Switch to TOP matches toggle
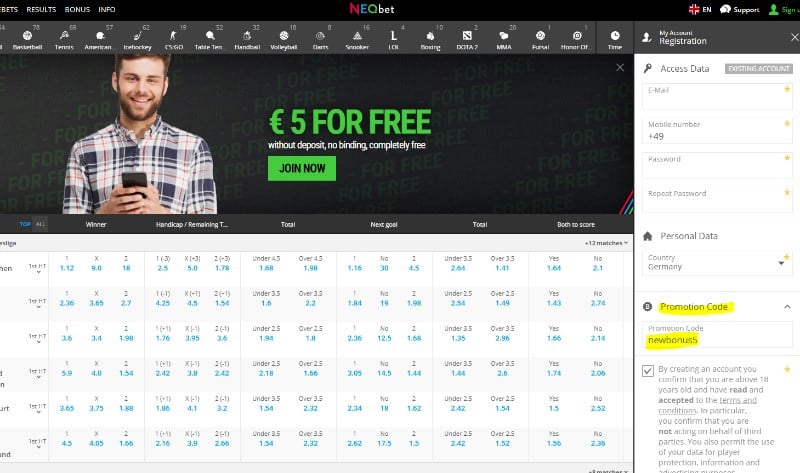 coord(25,224)
